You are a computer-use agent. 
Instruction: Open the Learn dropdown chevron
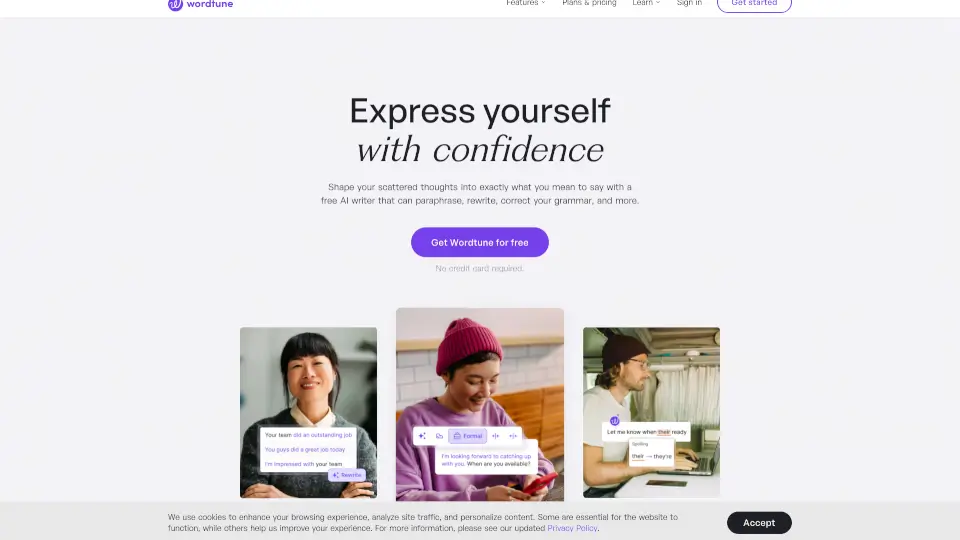point(658,3)
